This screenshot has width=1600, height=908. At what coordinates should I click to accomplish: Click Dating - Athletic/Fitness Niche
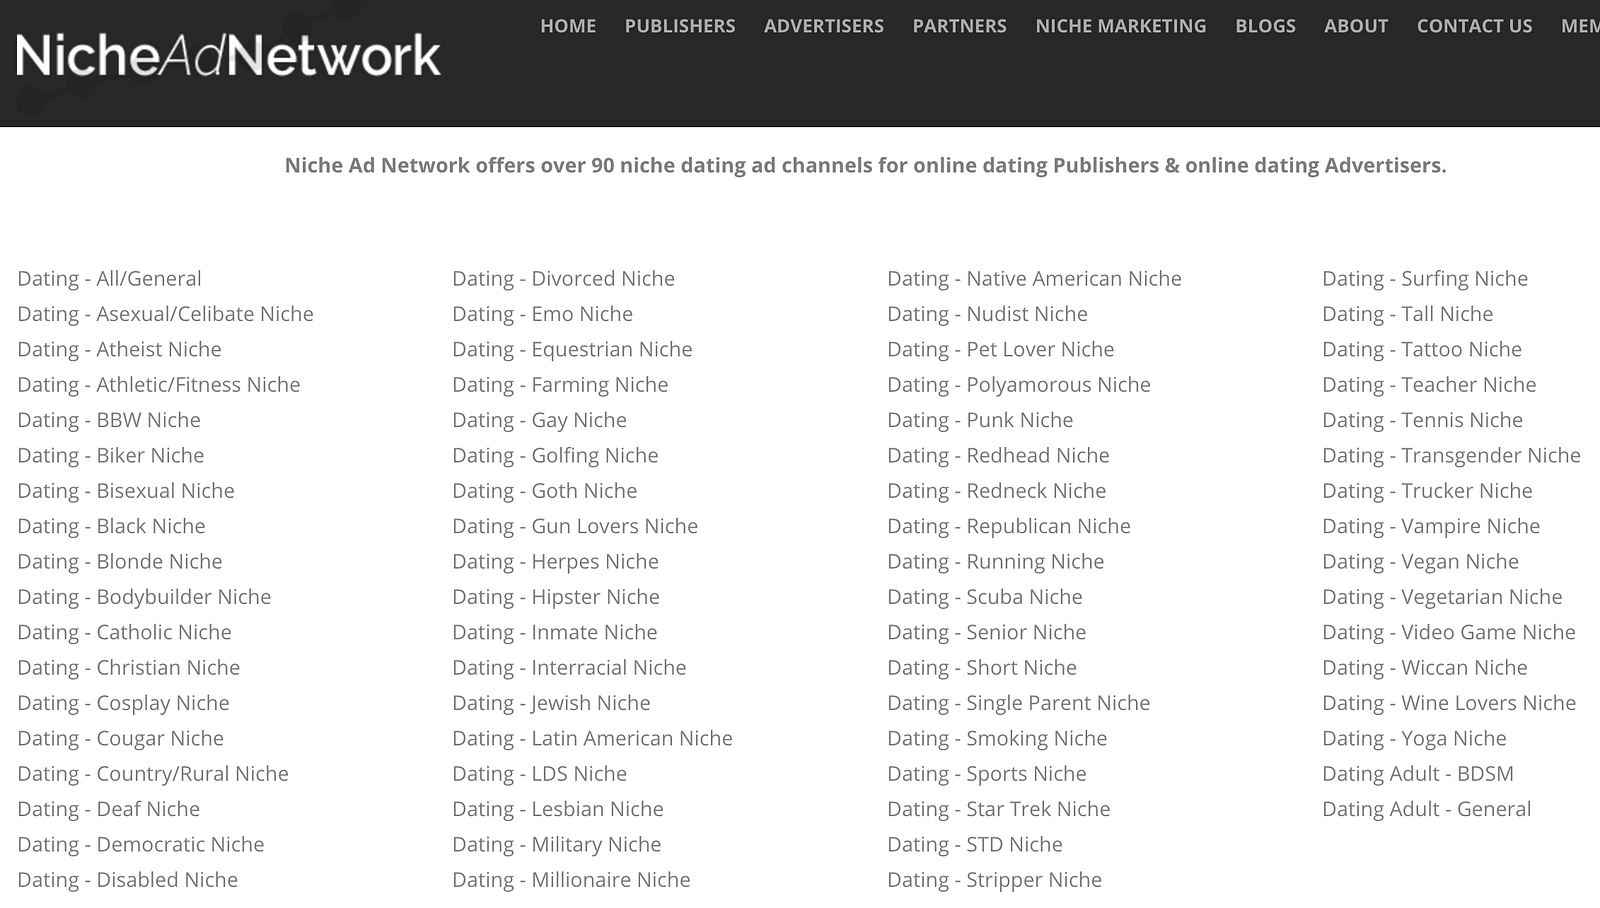159,385
